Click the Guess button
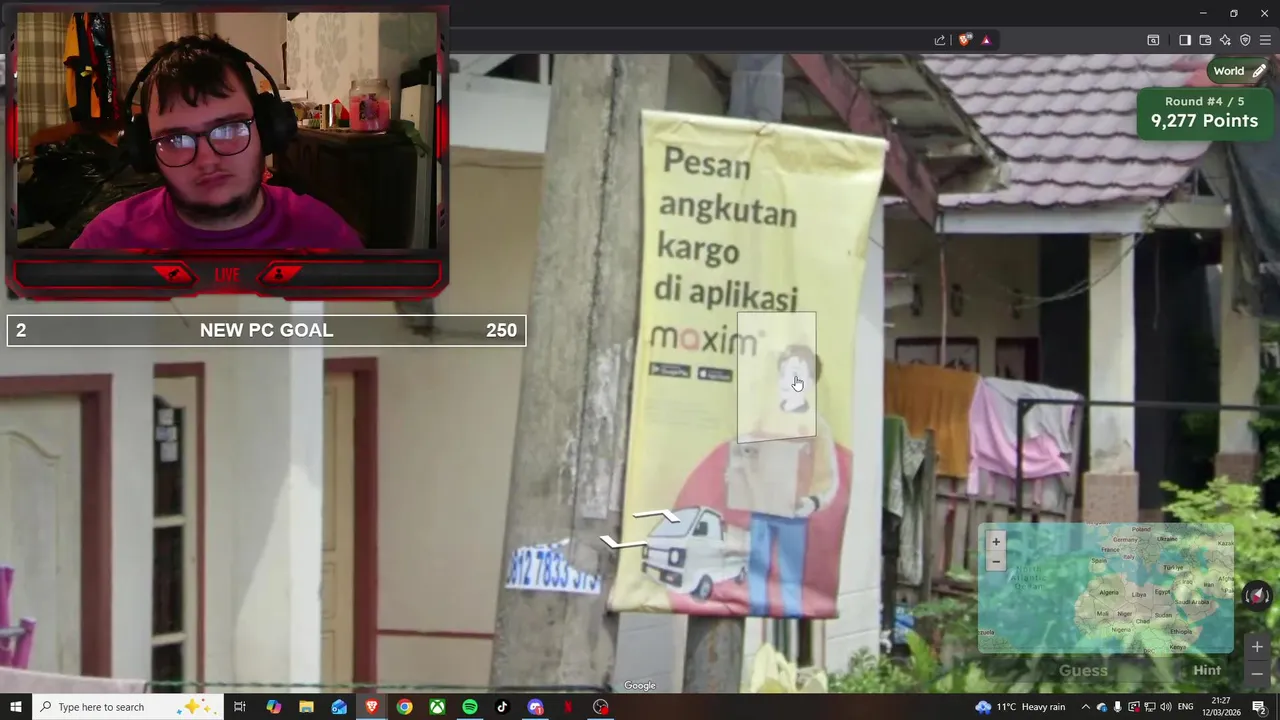 tap(1084, 671)
